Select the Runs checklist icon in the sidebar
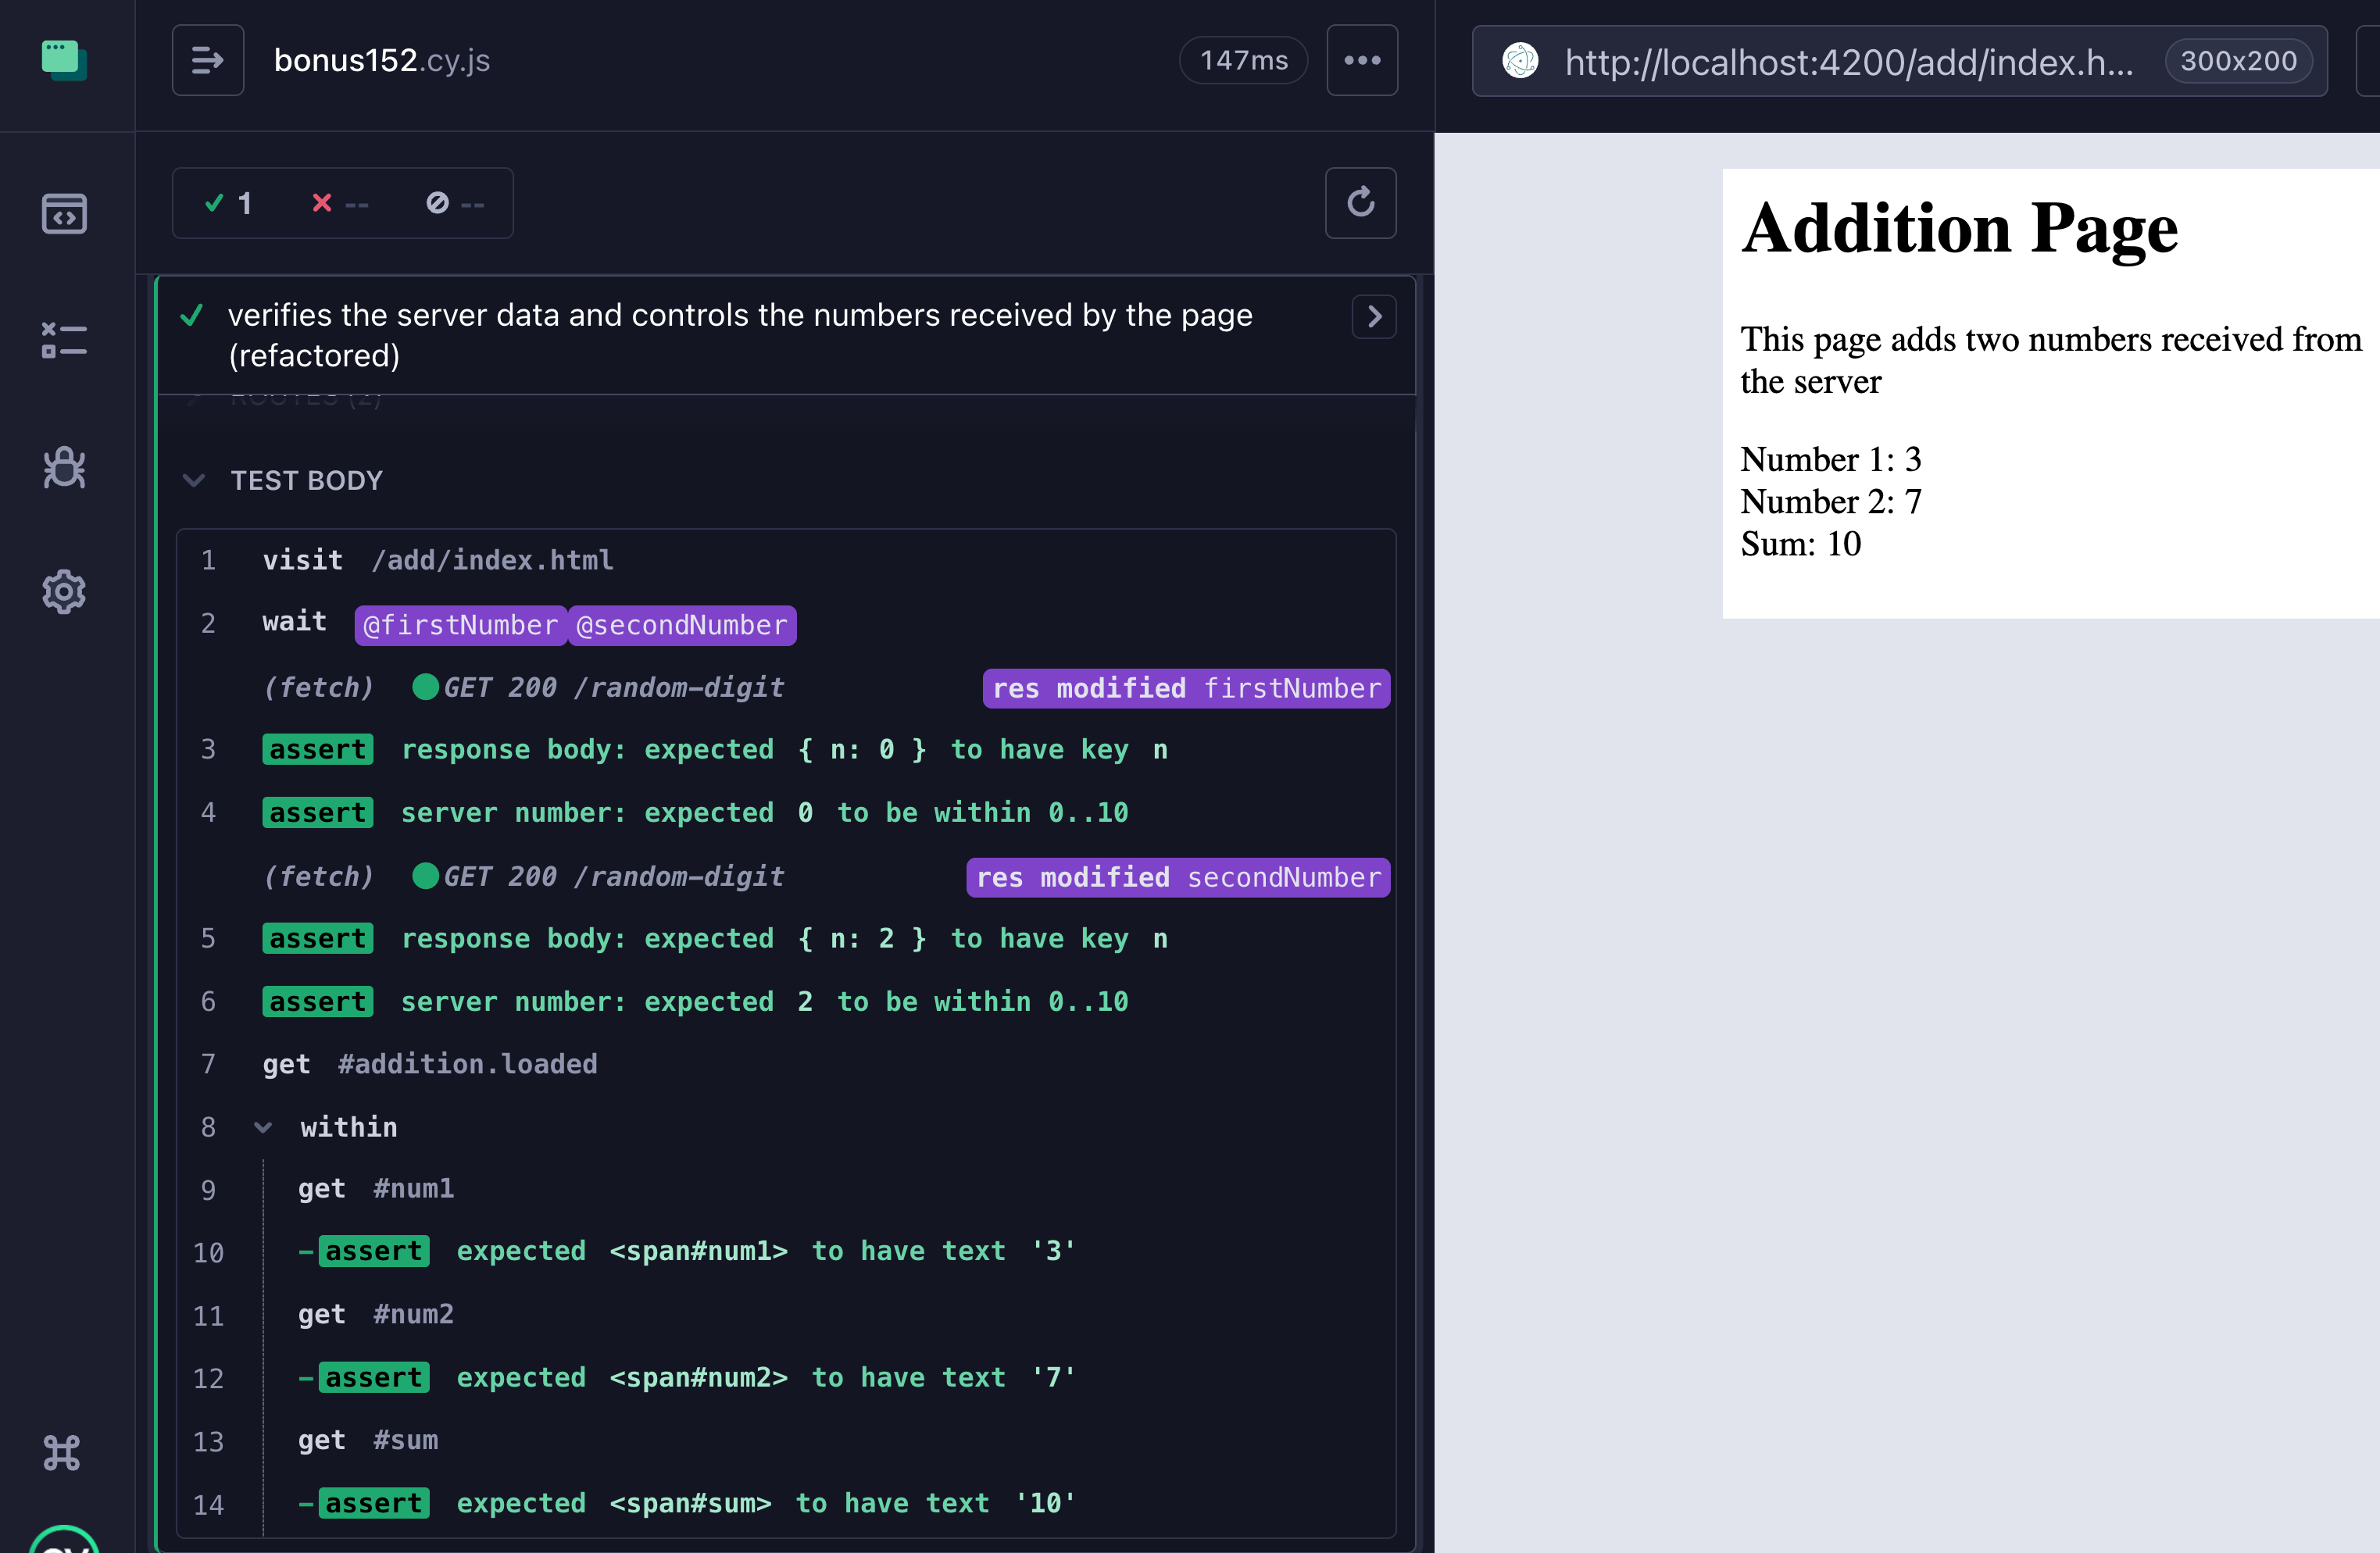Image resolution: width=2380 pixels, height=1553 pixels. (63, 340)
